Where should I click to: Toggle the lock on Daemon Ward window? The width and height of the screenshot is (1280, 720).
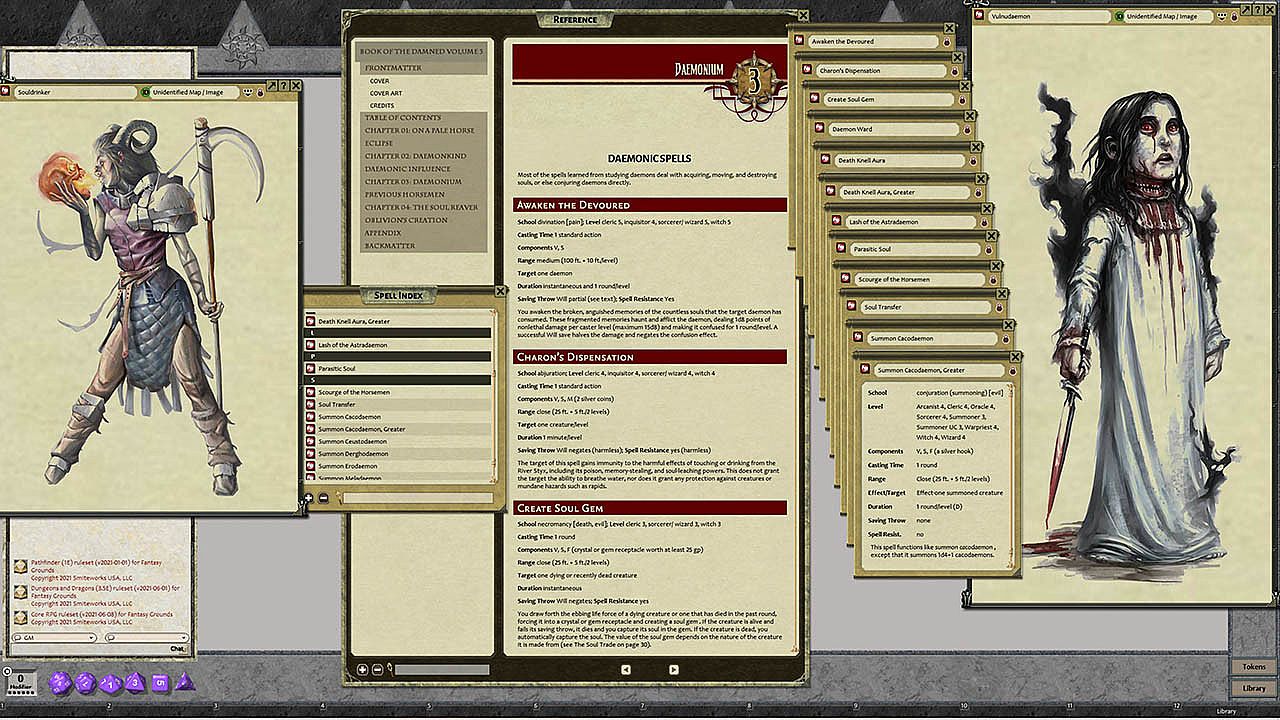(x=968, y=130)
